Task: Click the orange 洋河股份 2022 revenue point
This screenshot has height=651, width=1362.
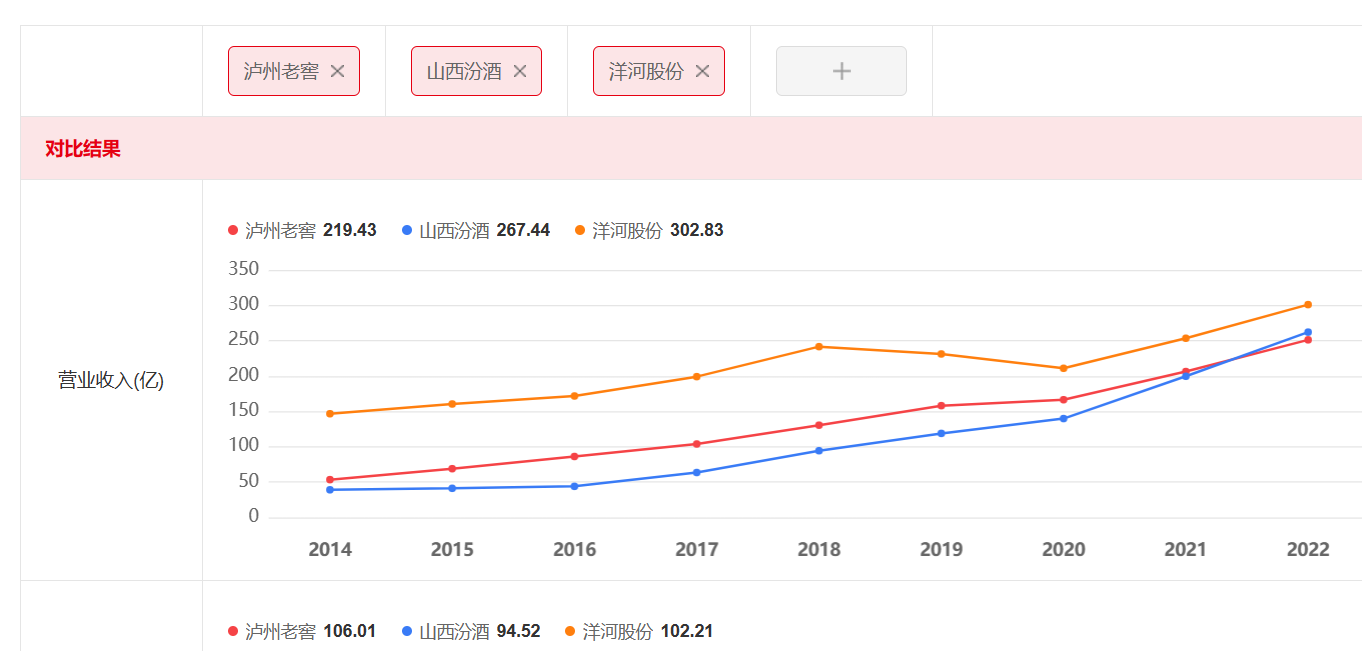Action: click(x=1308, y=304)
